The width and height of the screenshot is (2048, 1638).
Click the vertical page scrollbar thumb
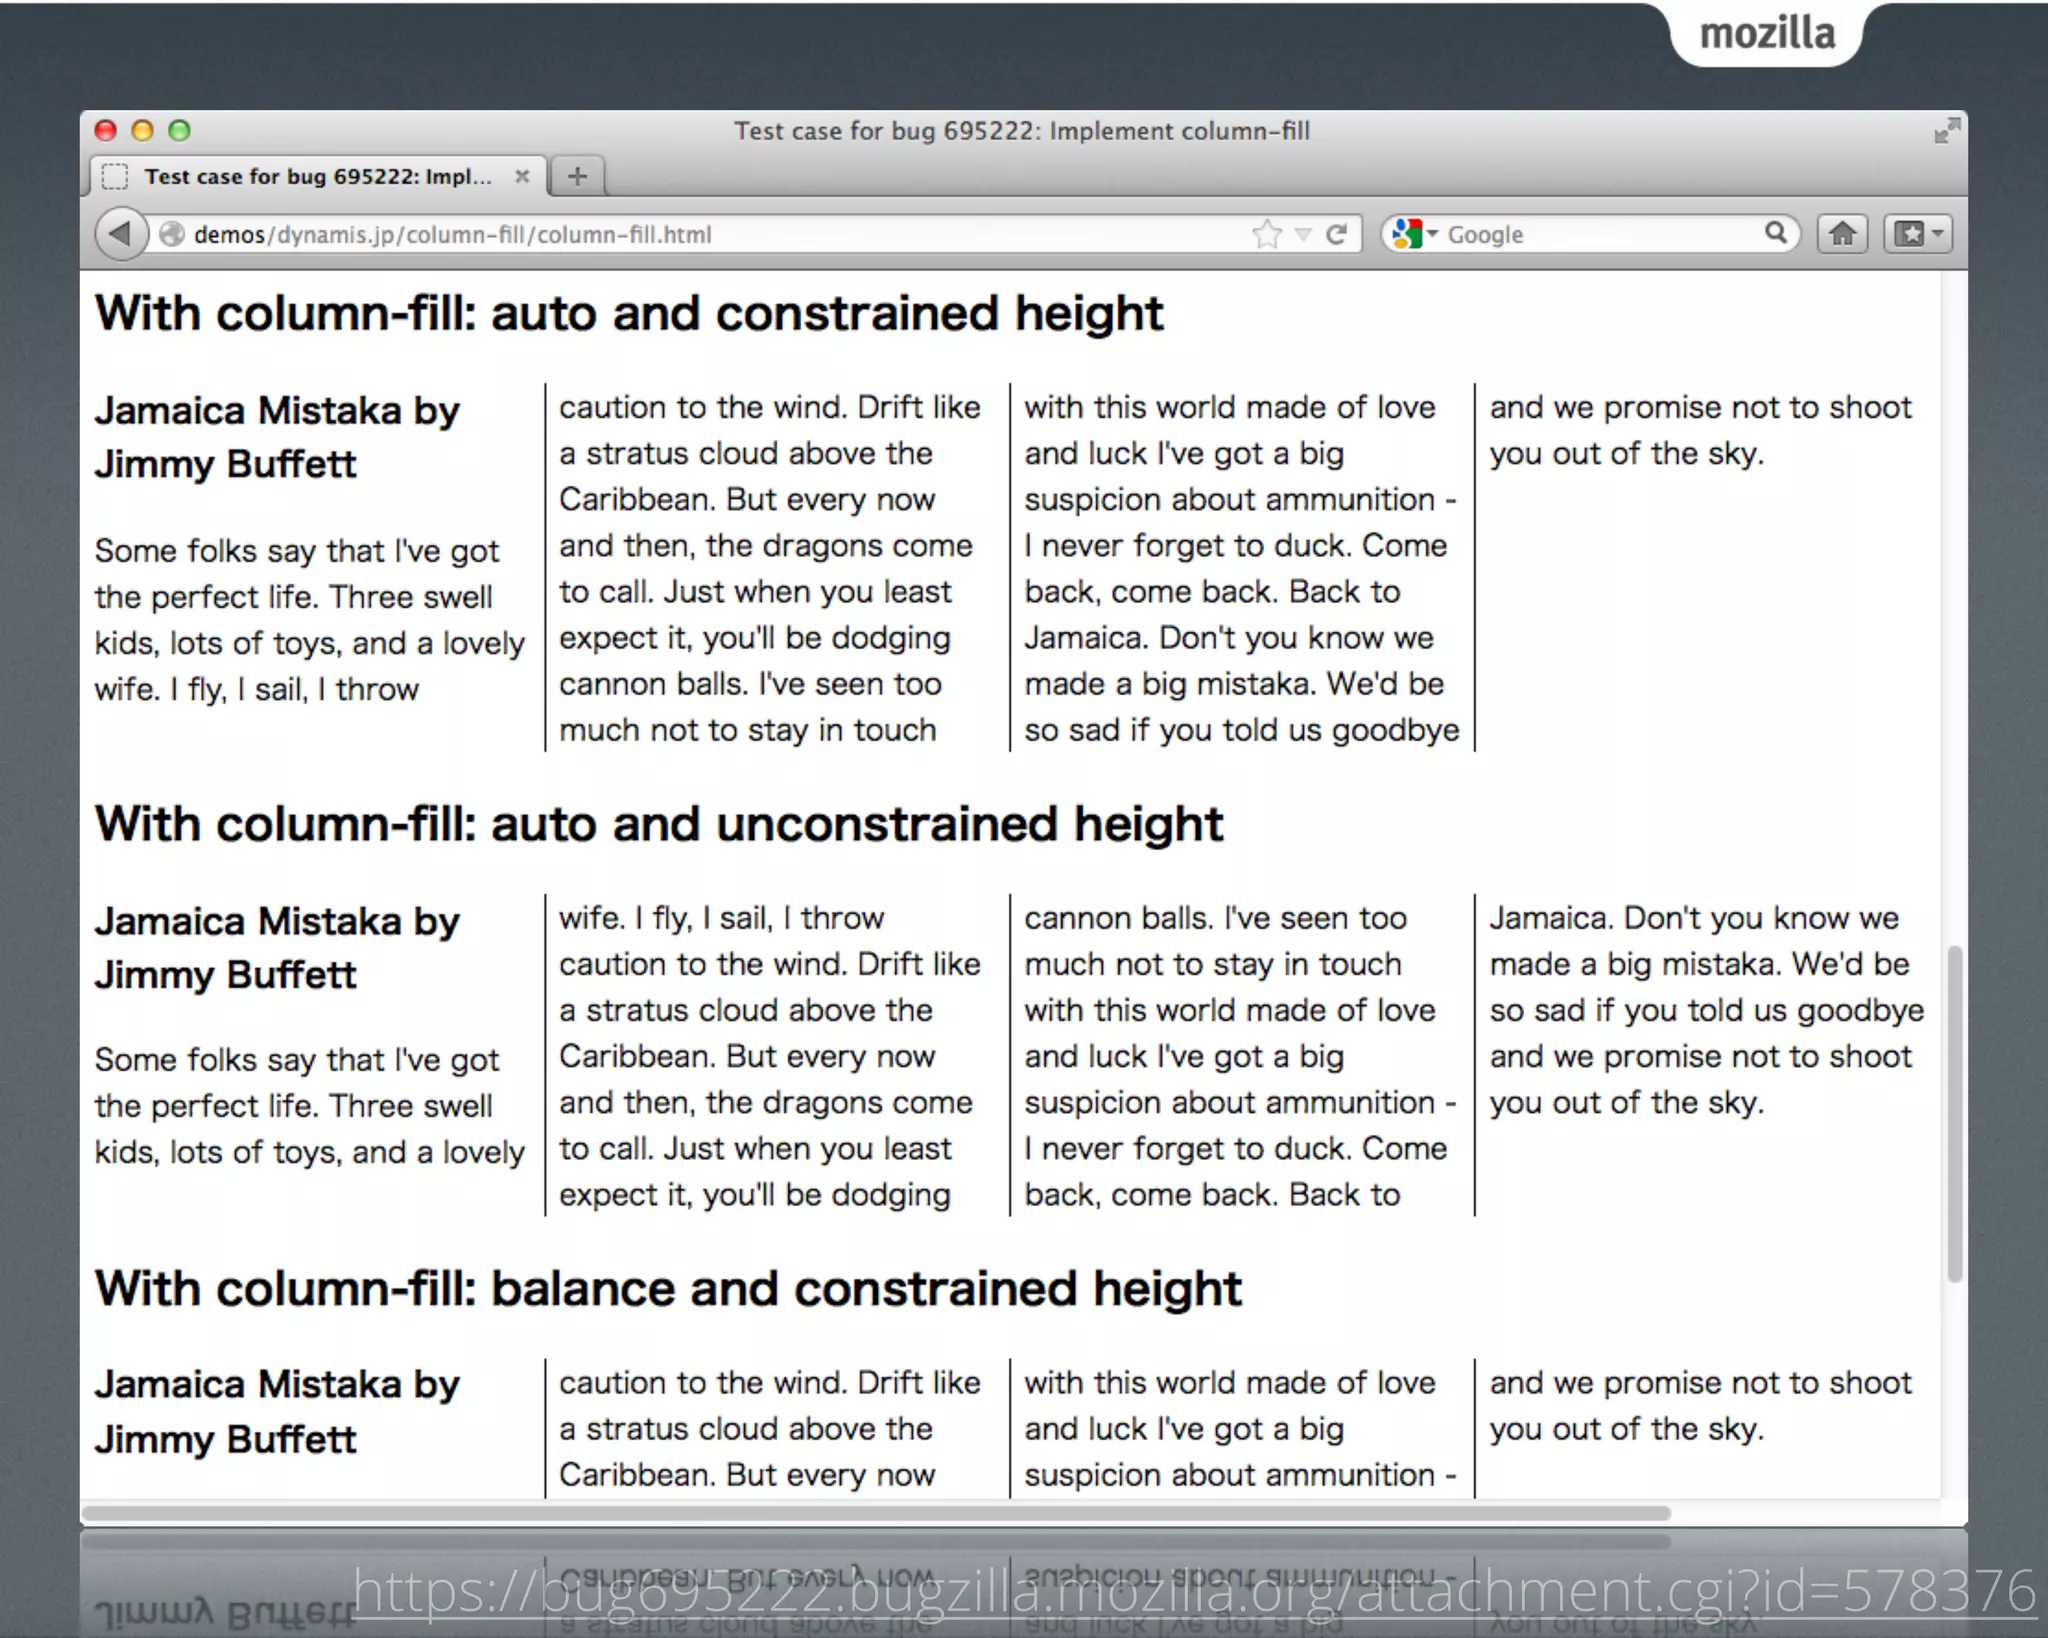(x=1954, y=1112)
